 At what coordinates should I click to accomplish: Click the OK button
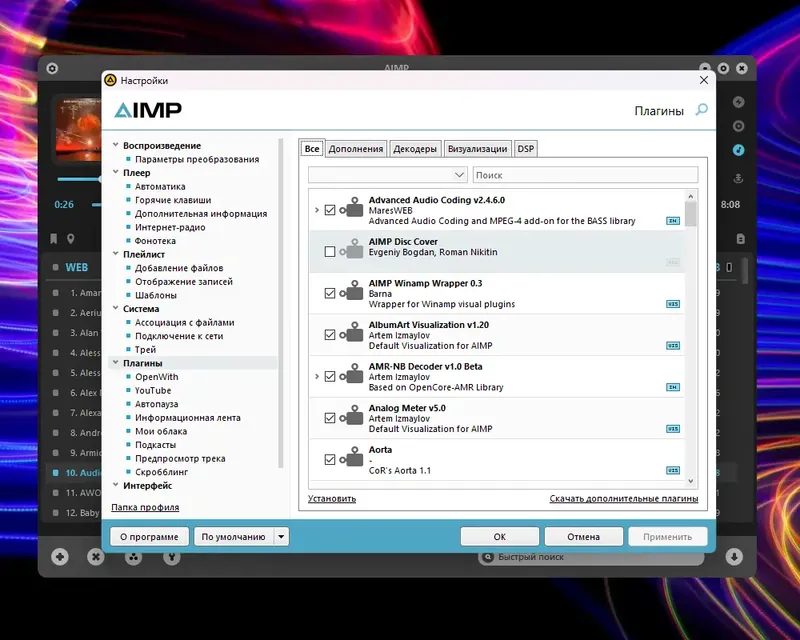point(499,536)
